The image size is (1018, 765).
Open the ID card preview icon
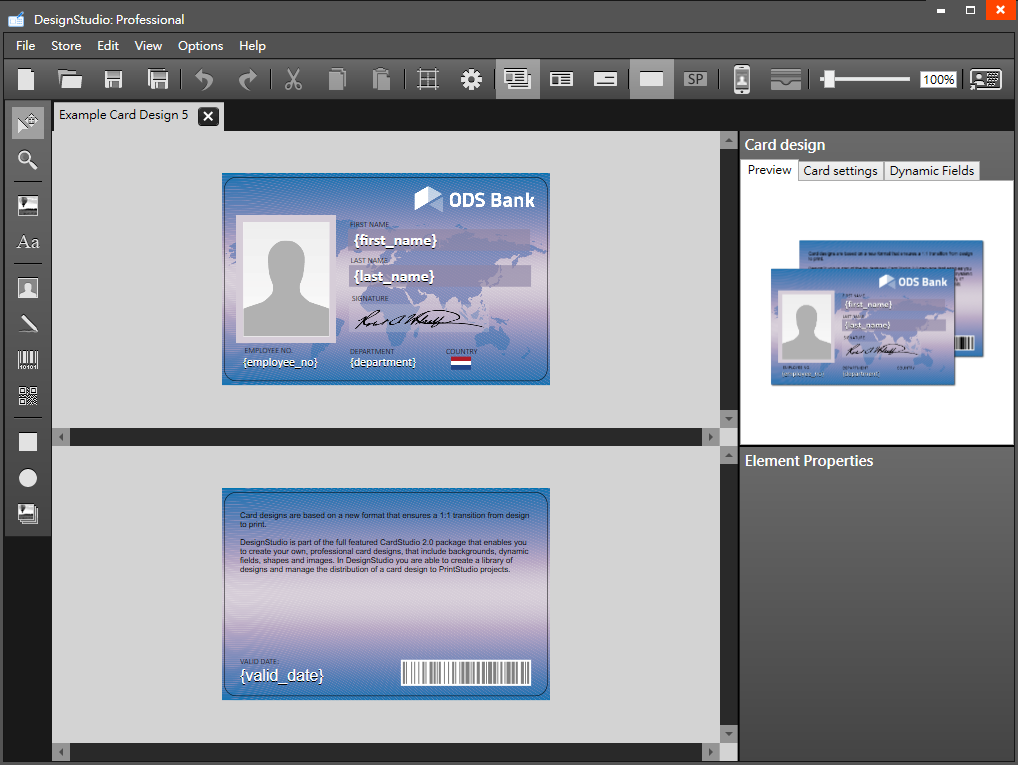[x=986, y=79]
